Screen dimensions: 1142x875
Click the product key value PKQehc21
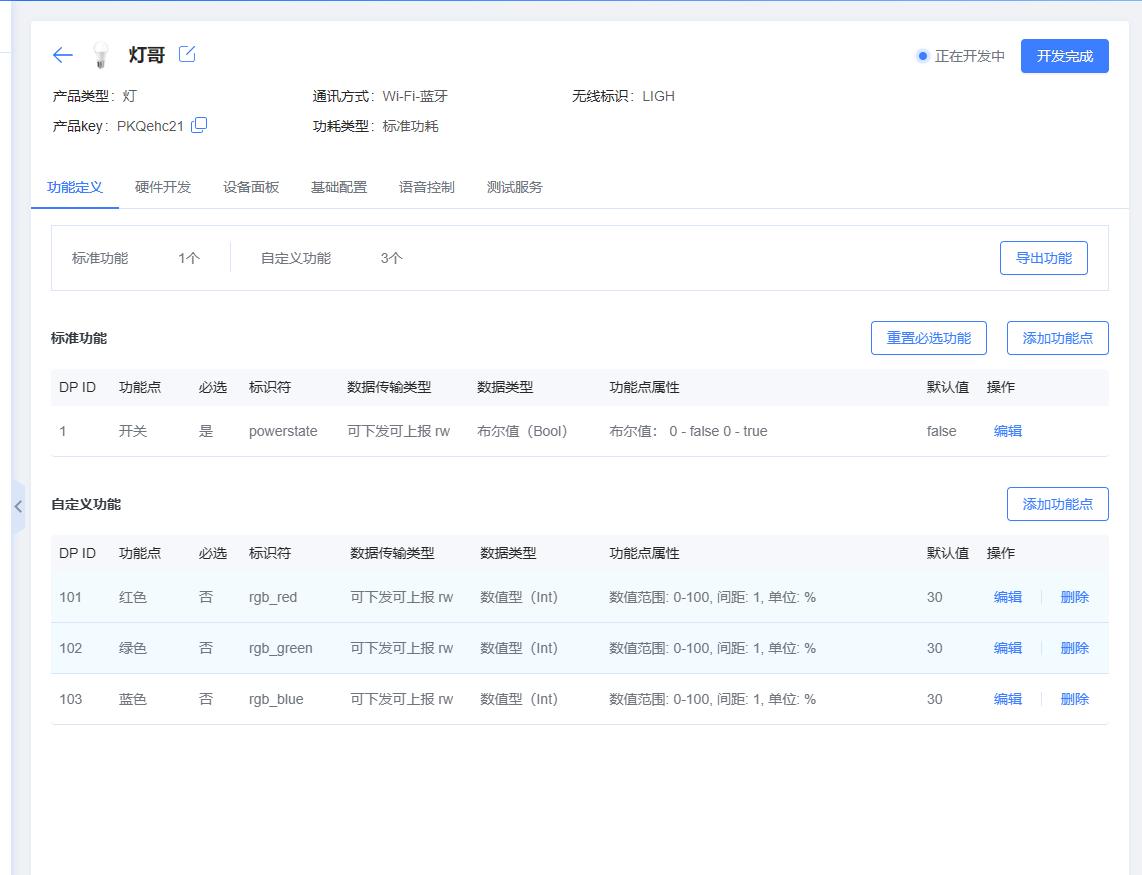(150, 126)
